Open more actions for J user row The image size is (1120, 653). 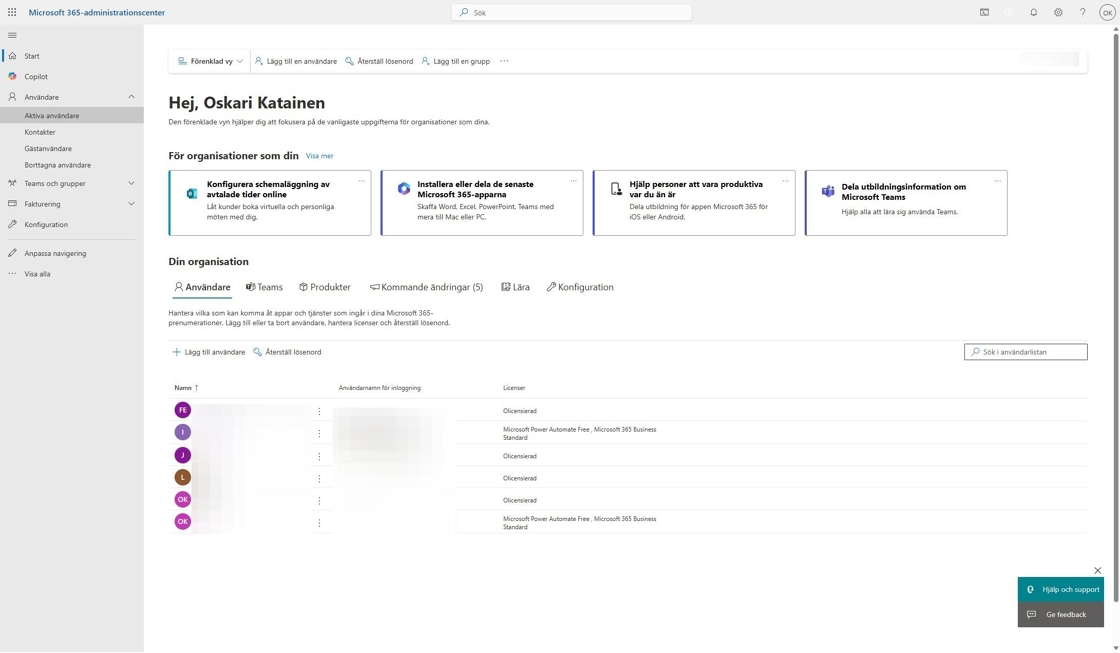319,457
